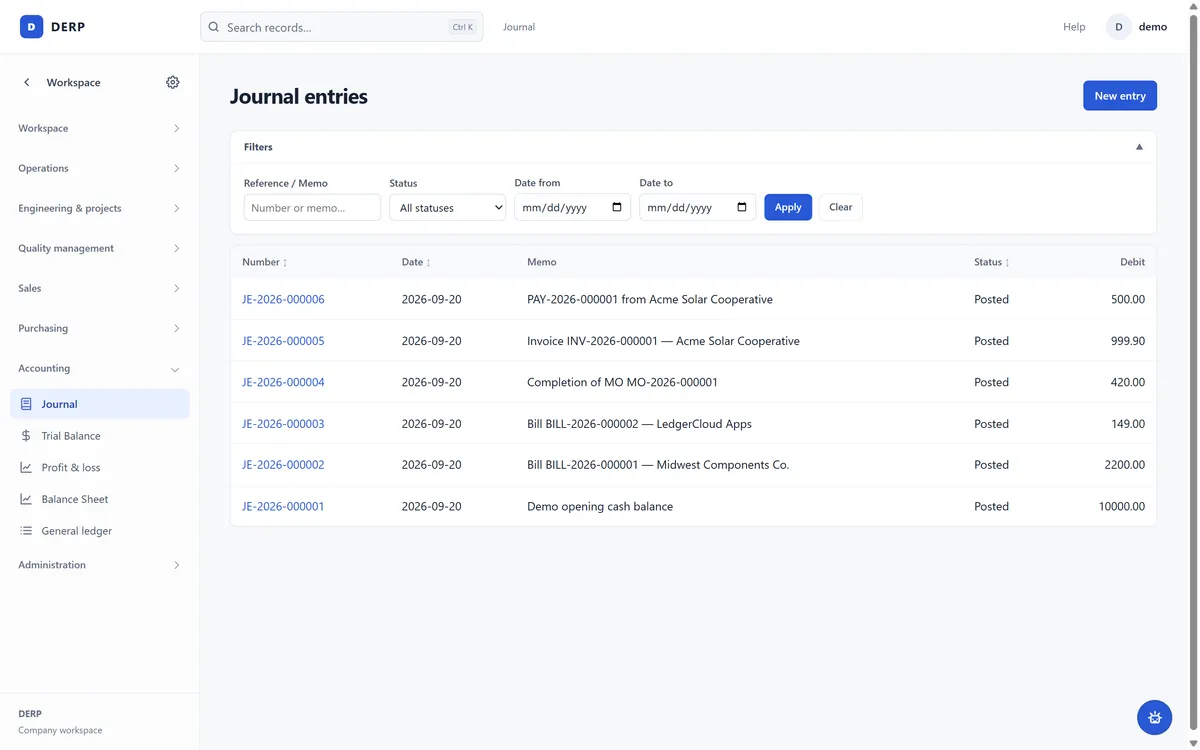Screen dimensions: 1200x750
Task: Open journal entry JE-2026-000005
Action: click(x=283, y=341)
